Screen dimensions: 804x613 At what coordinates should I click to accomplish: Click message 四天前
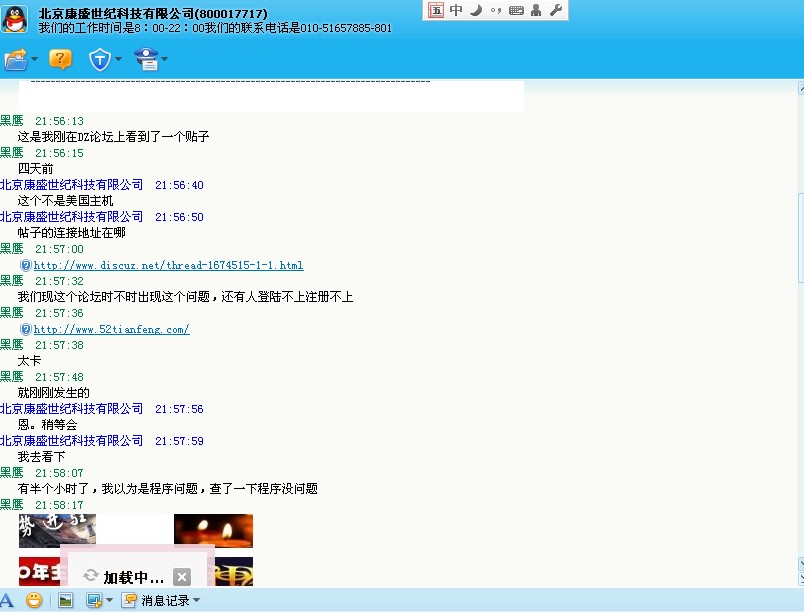35,169
